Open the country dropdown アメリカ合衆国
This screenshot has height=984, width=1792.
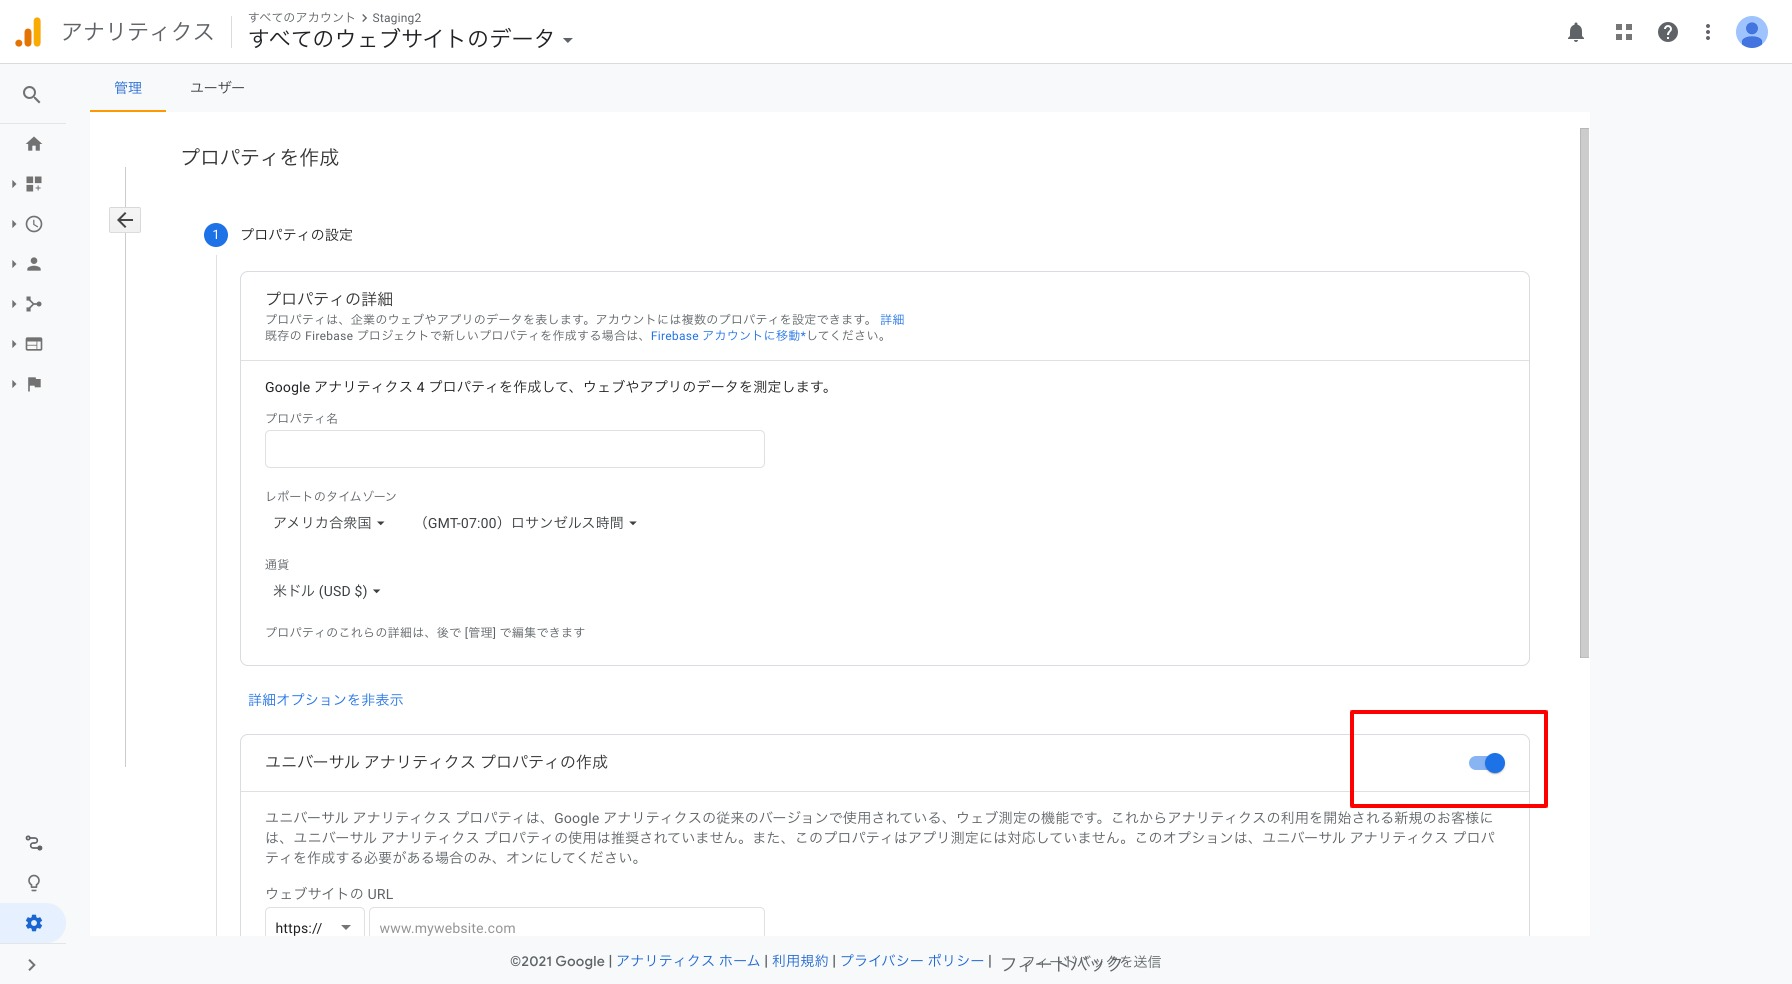click(x=329, y=523)
